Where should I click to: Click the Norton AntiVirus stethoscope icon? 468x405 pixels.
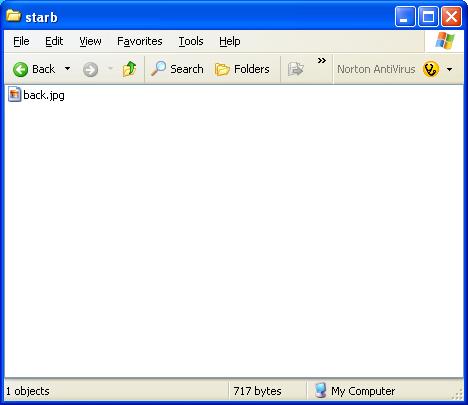[431, 69]
